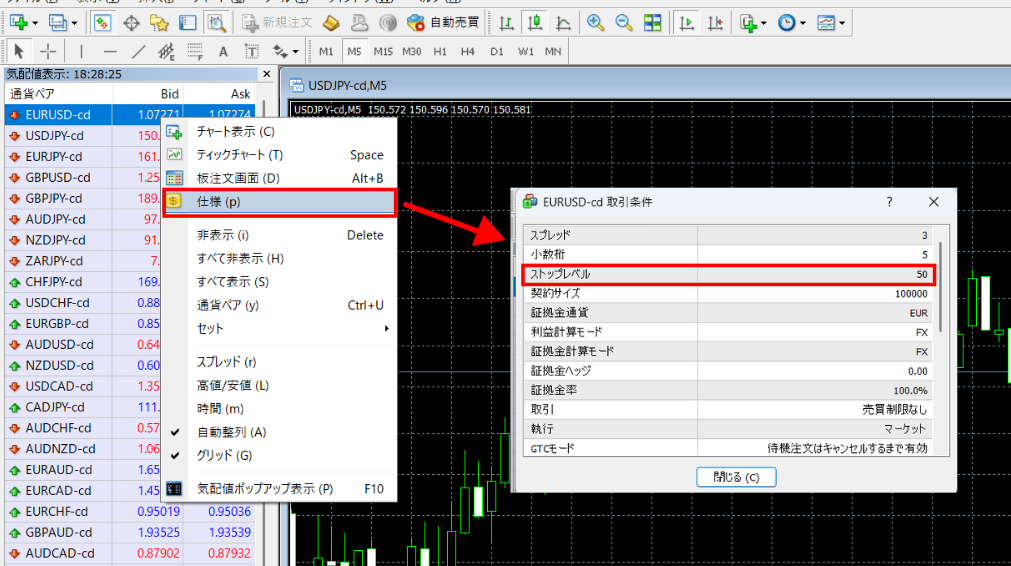Expand the セット submenu
Viewport: 1011px width, 566px height.
[x=290, y=328]
